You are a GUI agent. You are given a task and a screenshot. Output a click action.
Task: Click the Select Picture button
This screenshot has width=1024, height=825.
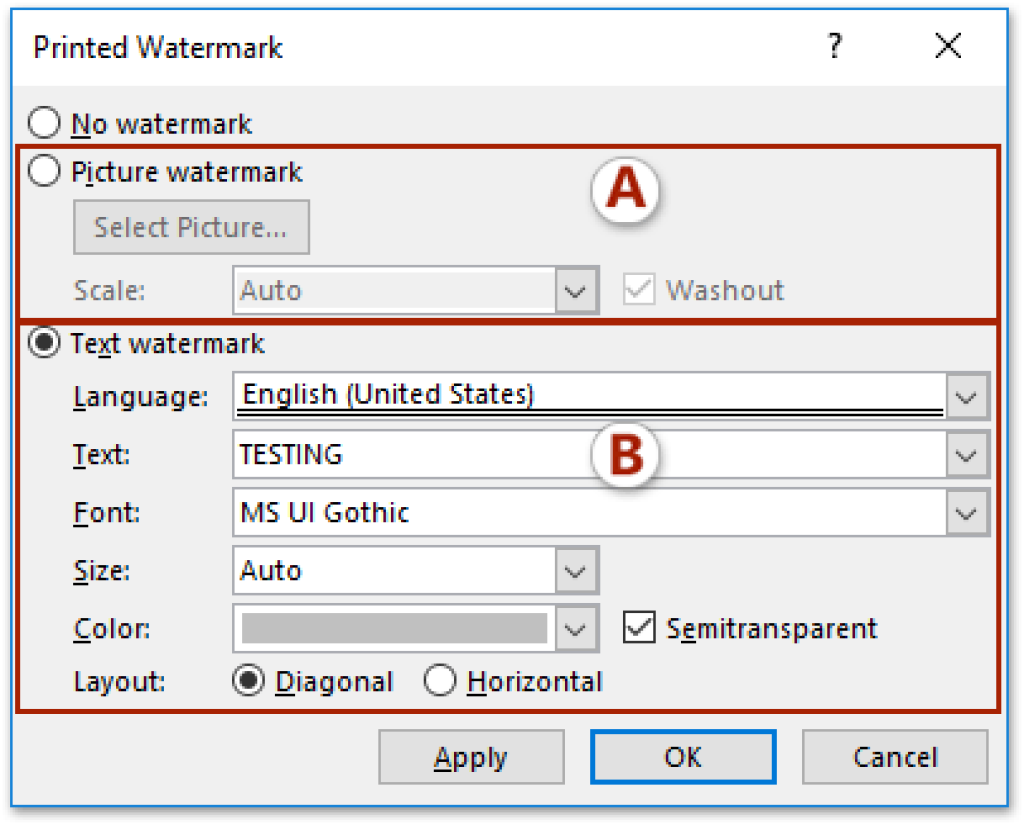pos(191,227)
